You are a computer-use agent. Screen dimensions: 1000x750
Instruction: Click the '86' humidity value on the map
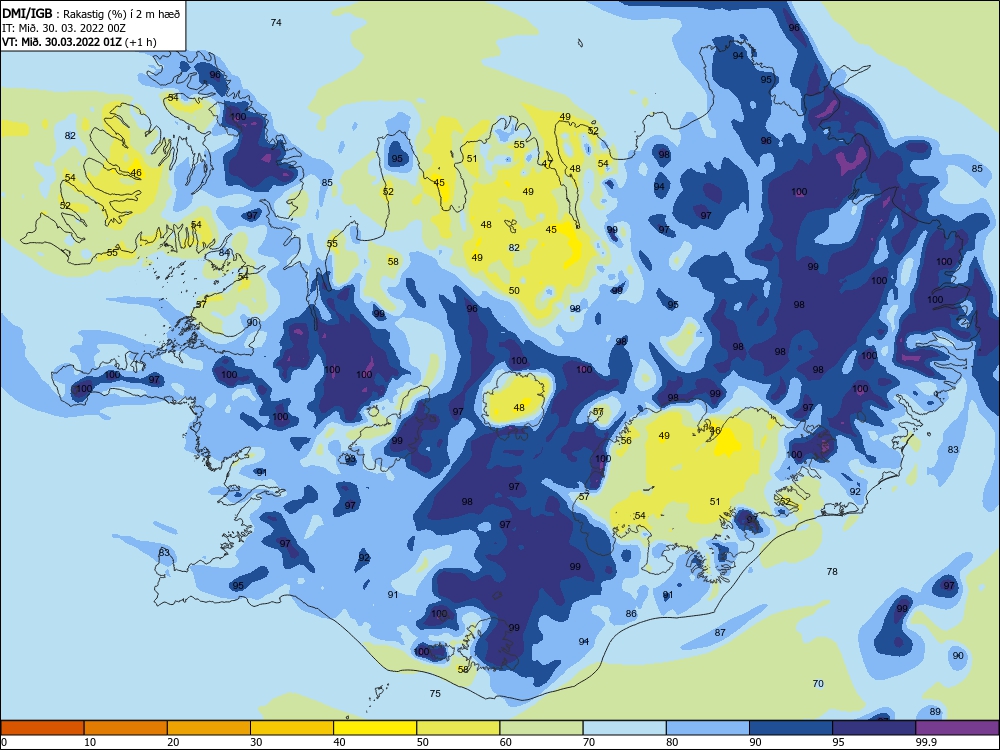(631, 614)
